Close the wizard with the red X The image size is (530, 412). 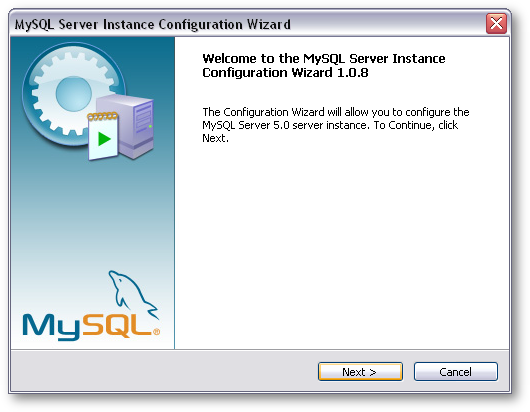pyautogui.click(x=496, y=24)
